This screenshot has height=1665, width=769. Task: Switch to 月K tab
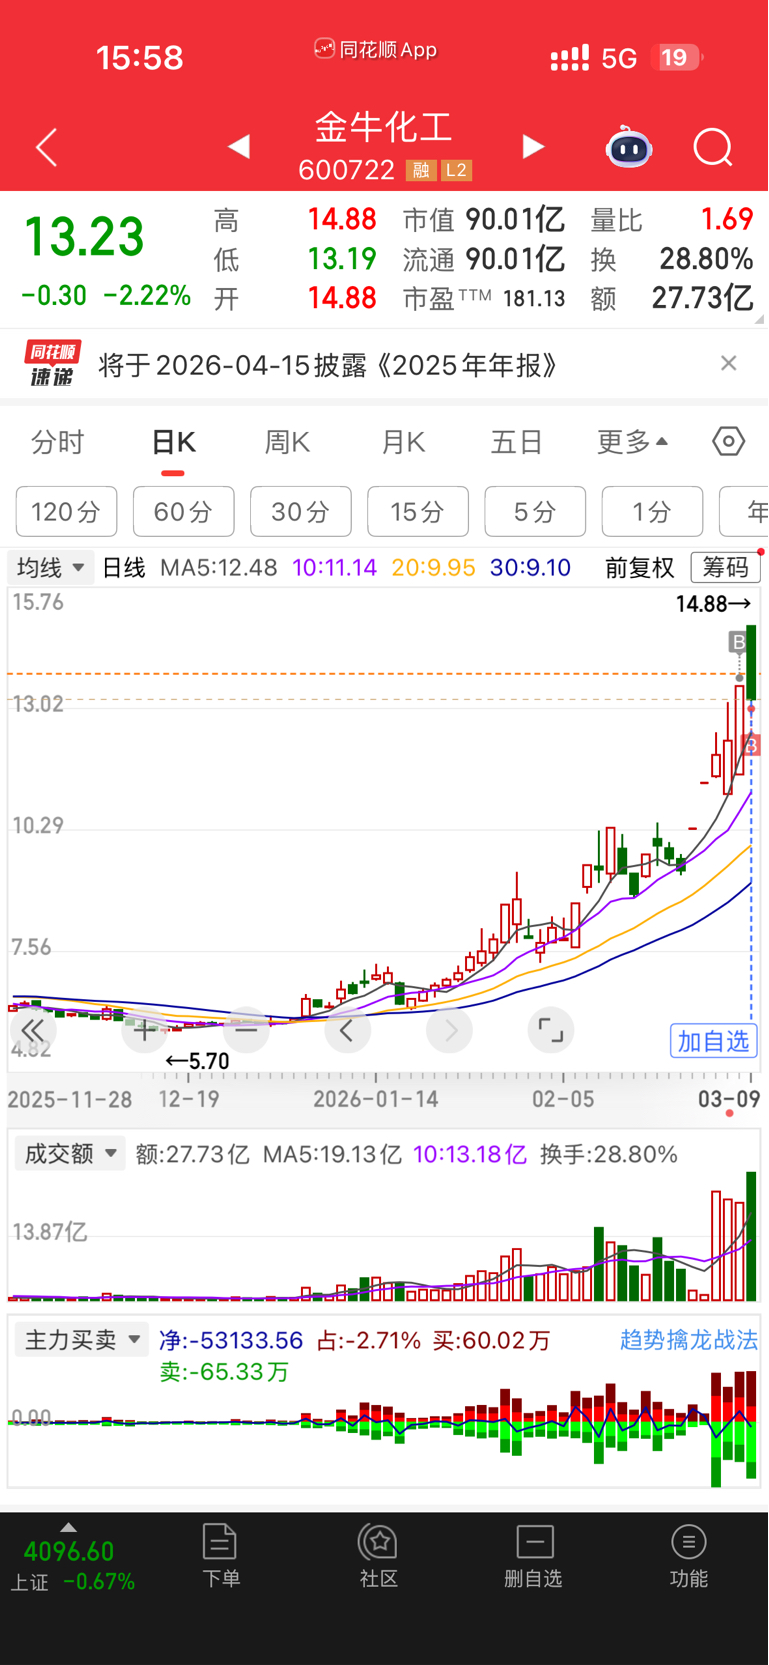point(403,442)
